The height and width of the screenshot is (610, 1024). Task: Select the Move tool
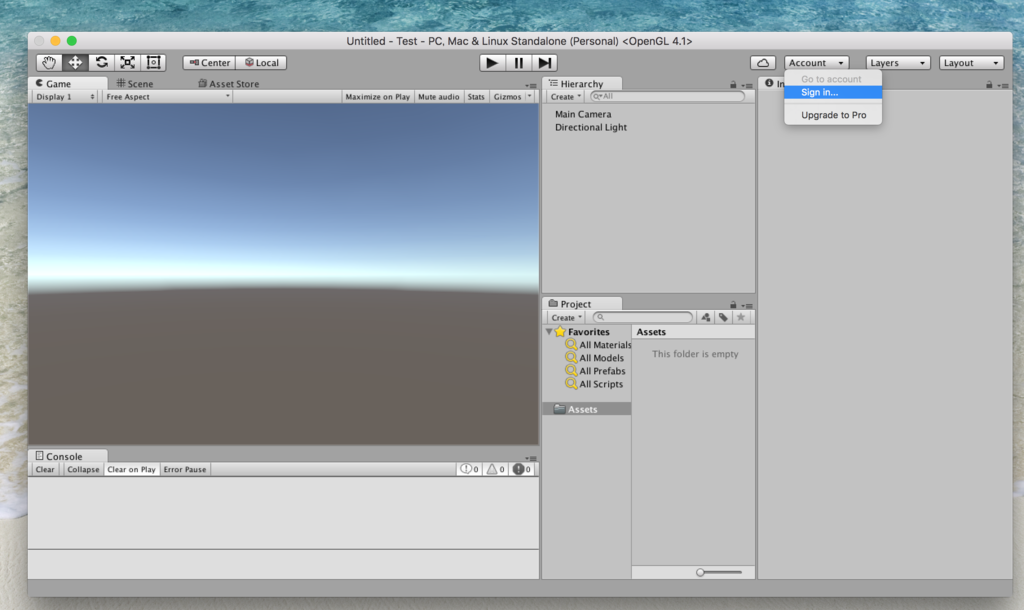[x=75, y=63]
